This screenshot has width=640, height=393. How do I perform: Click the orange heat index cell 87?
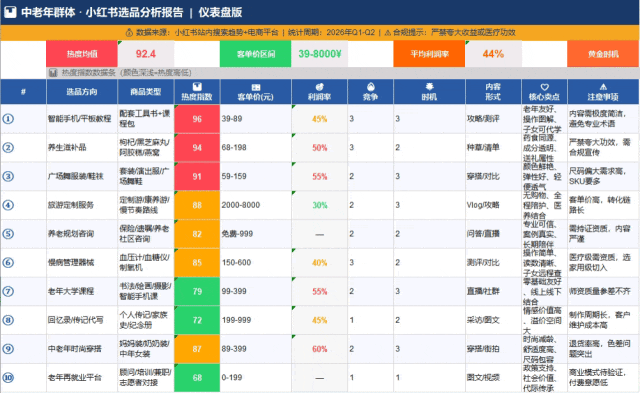click(x=197, y=349)
